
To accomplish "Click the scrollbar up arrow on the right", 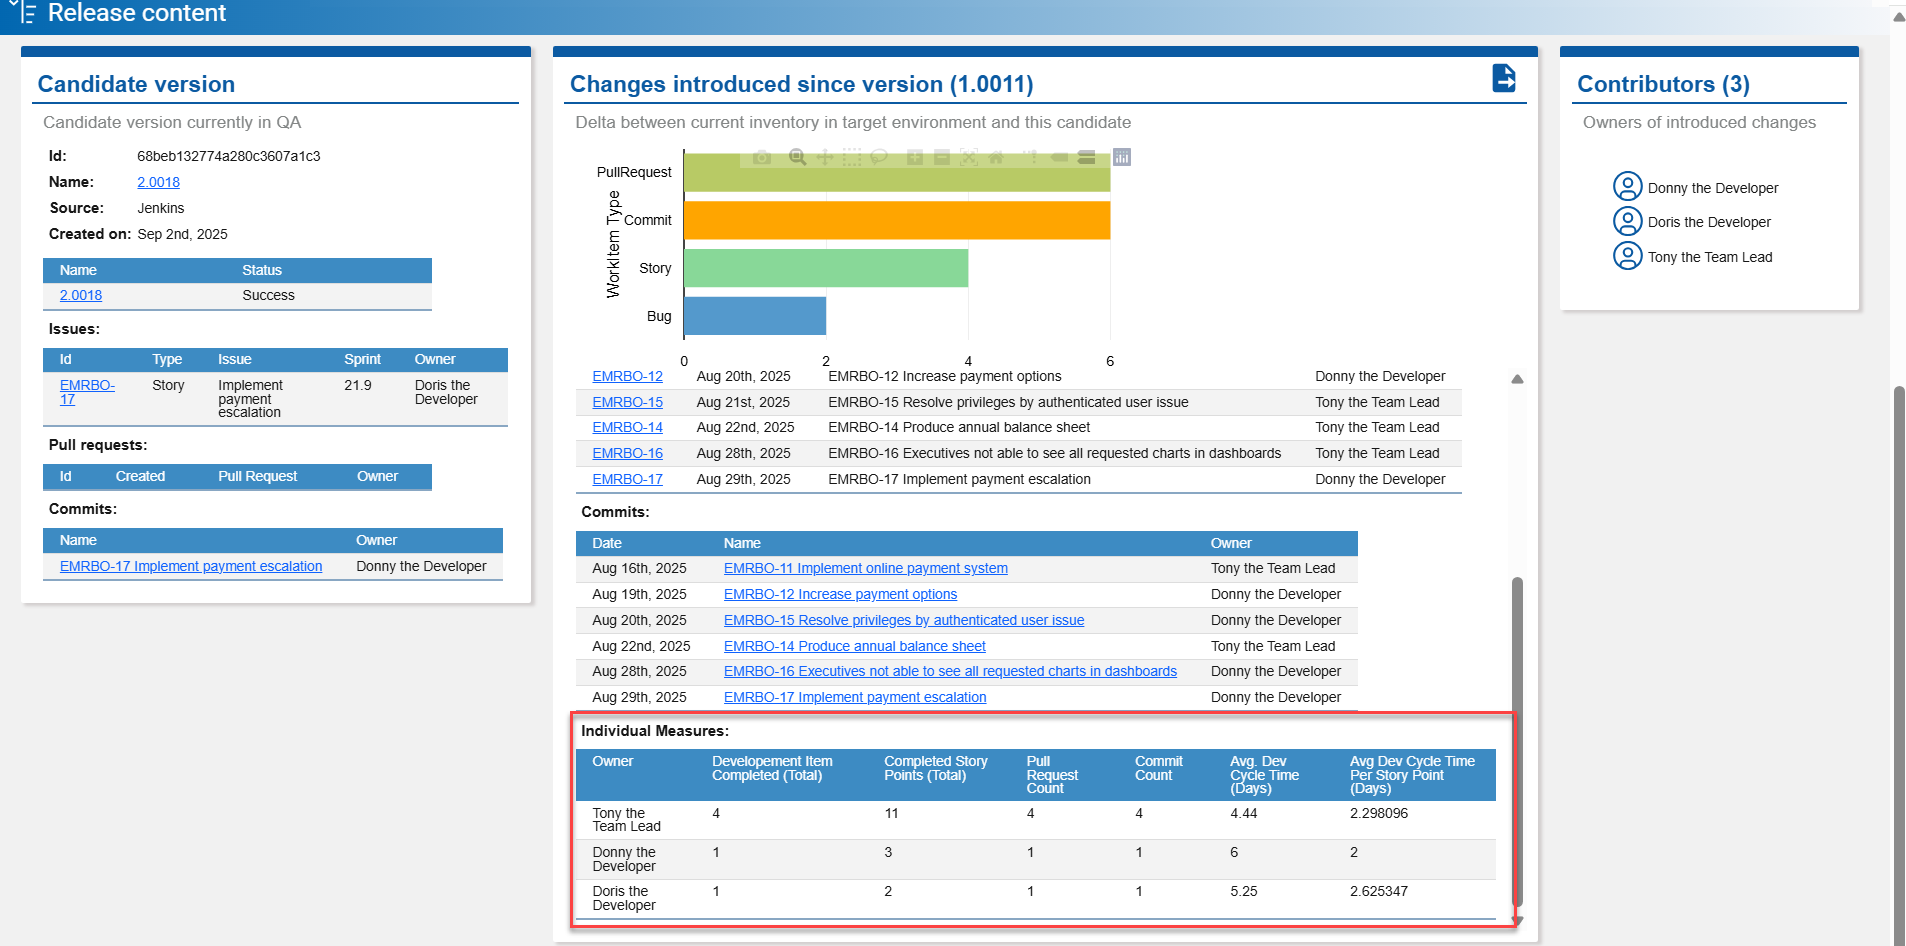I will (x=1897, y=16).
